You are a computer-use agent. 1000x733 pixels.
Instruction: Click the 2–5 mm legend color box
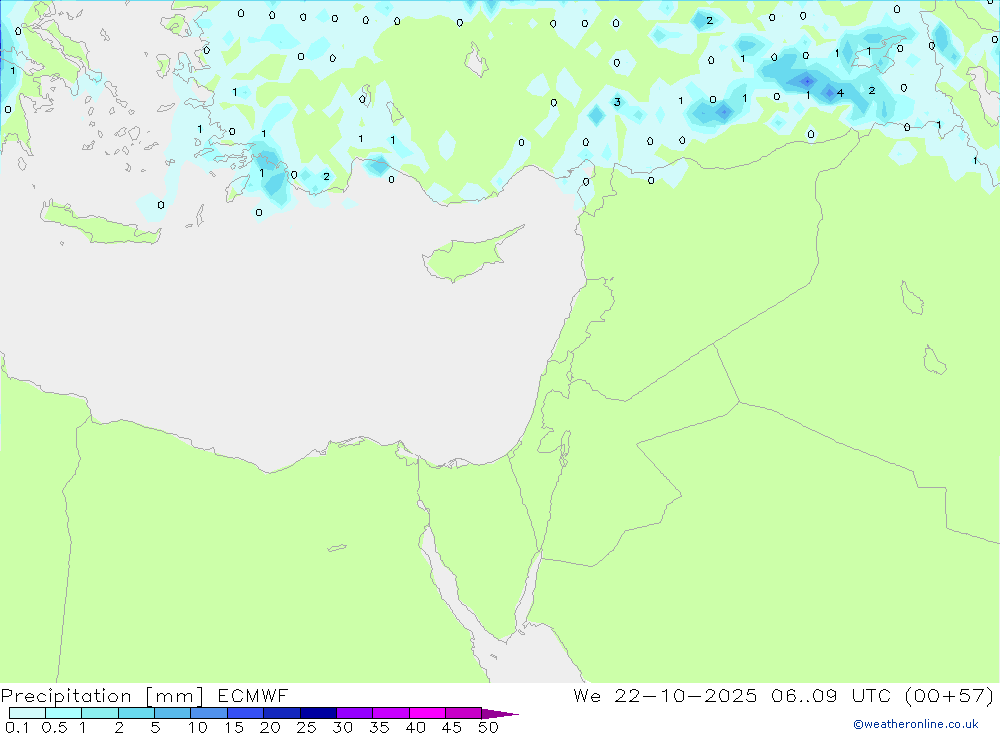(x=136, y=713)
